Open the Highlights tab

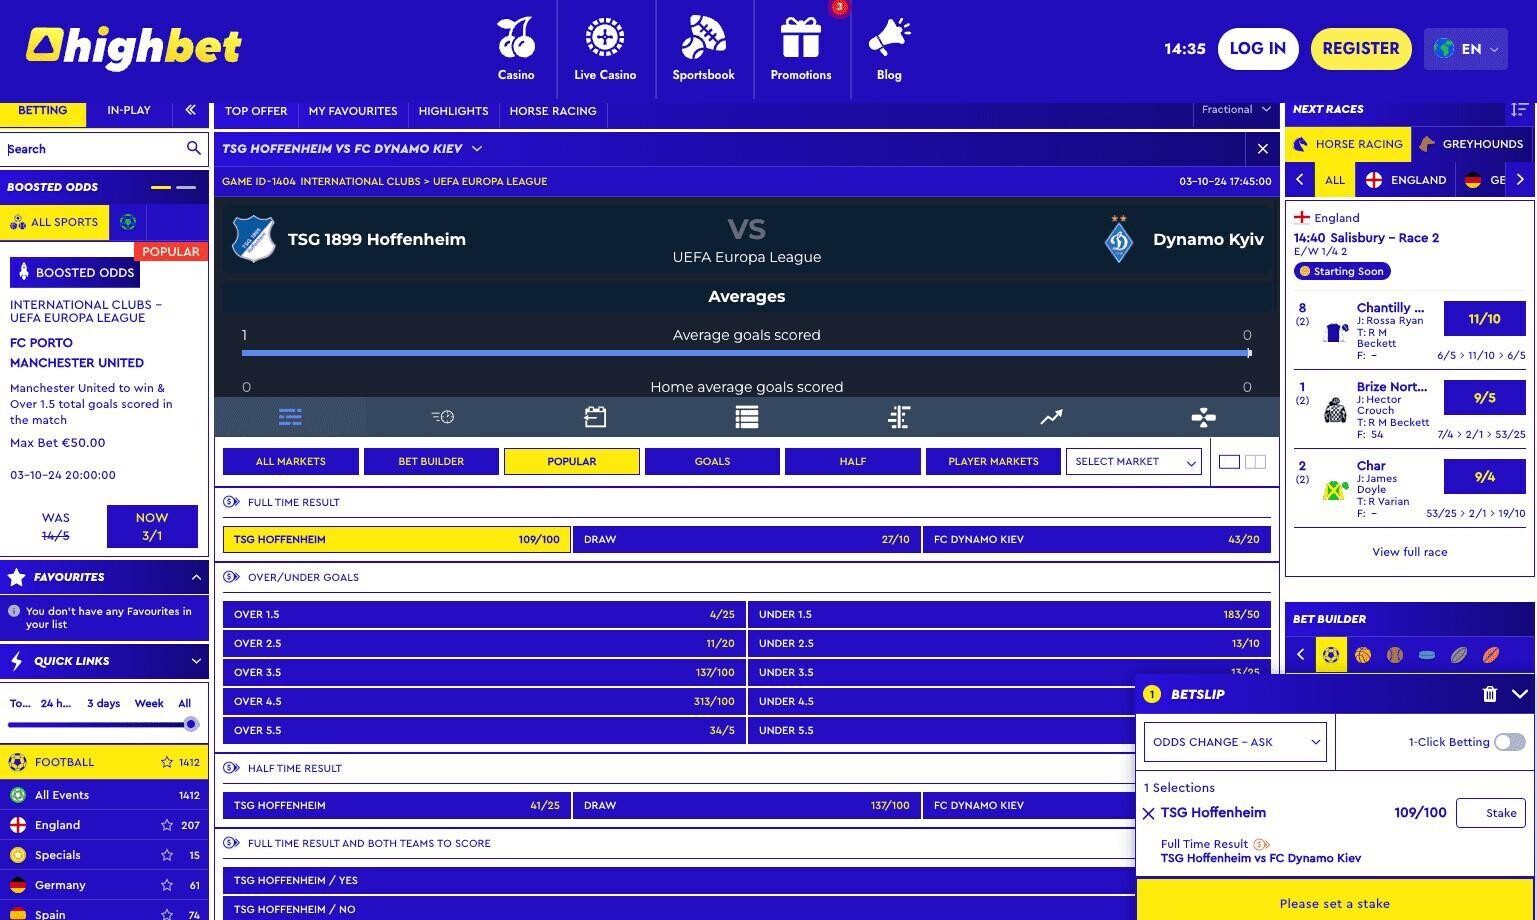tap(453, 111)
